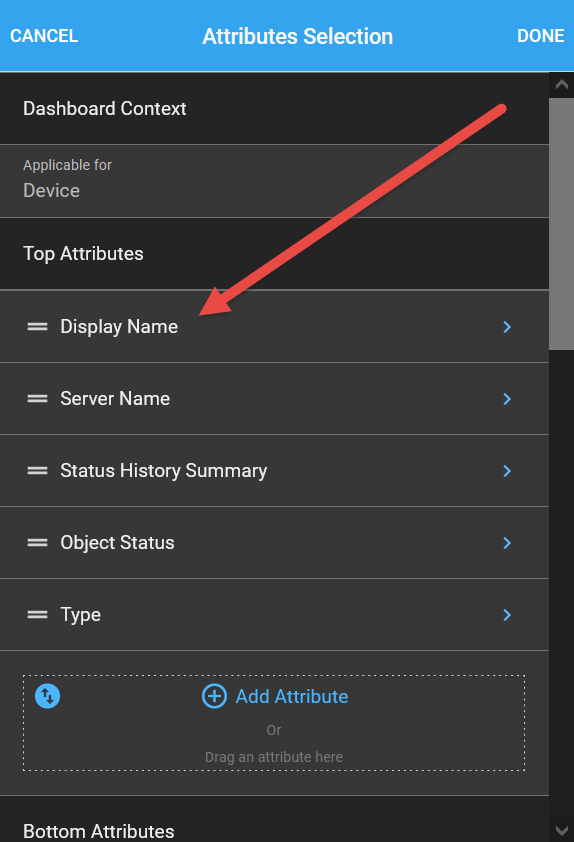Click the vertical scrollbar thumb

pos(562,224)
